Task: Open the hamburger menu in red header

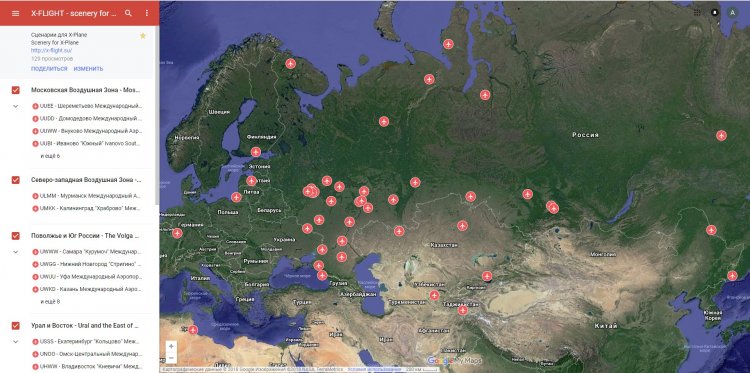Action: 15,13
